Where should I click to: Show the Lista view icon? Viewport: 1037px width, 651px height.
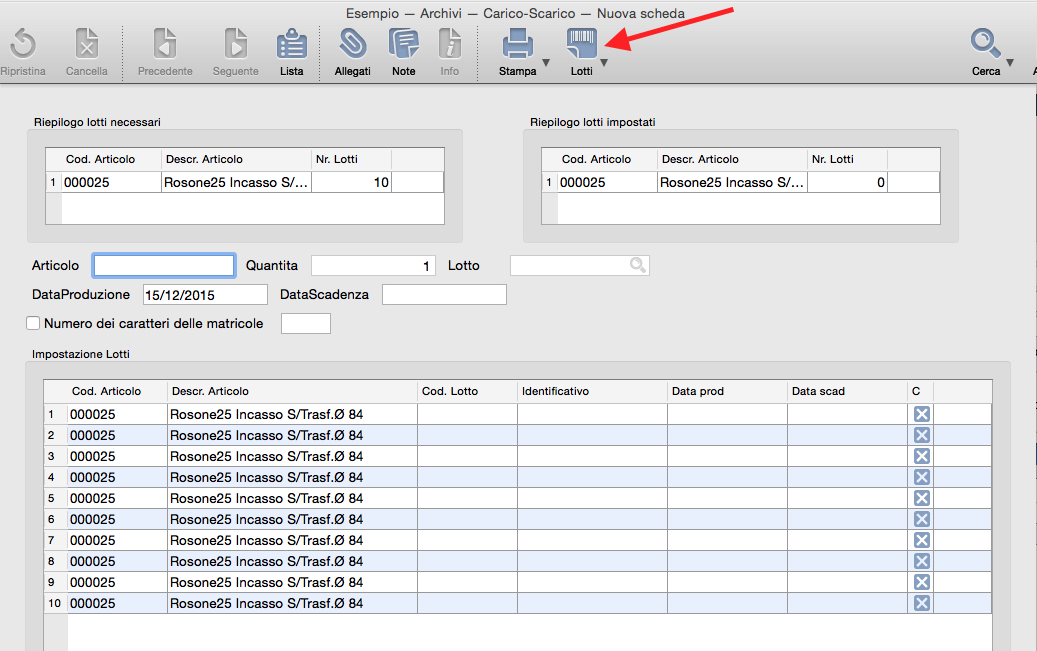[291, 44]
